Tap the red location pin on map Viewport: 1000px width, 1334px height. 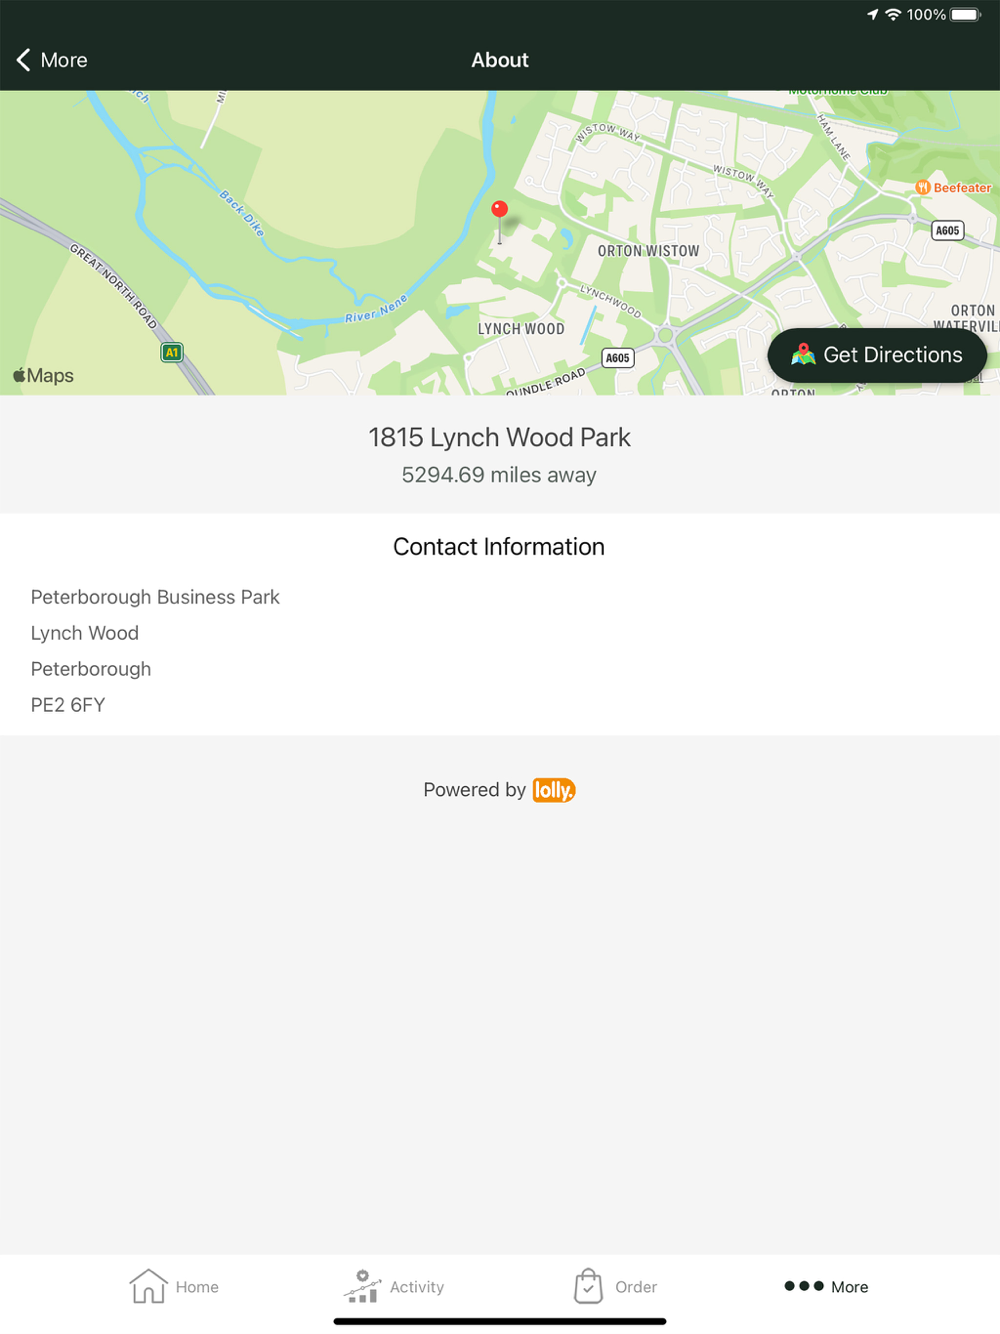[500, 209]
